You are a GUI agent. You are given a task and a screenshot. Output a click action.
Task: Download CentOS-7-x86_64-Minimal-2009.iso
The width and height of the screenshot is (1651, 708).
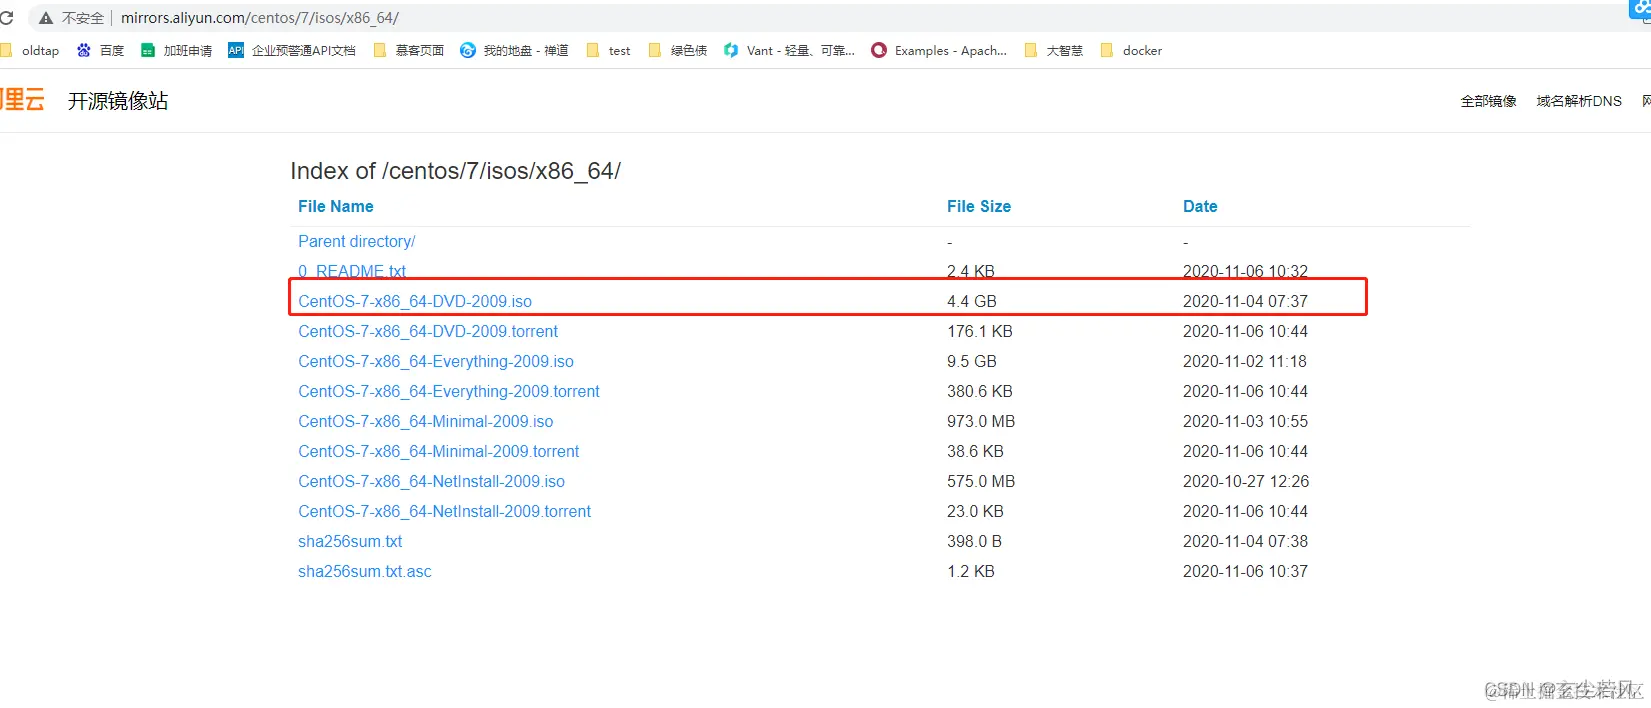tap(425, 421)
